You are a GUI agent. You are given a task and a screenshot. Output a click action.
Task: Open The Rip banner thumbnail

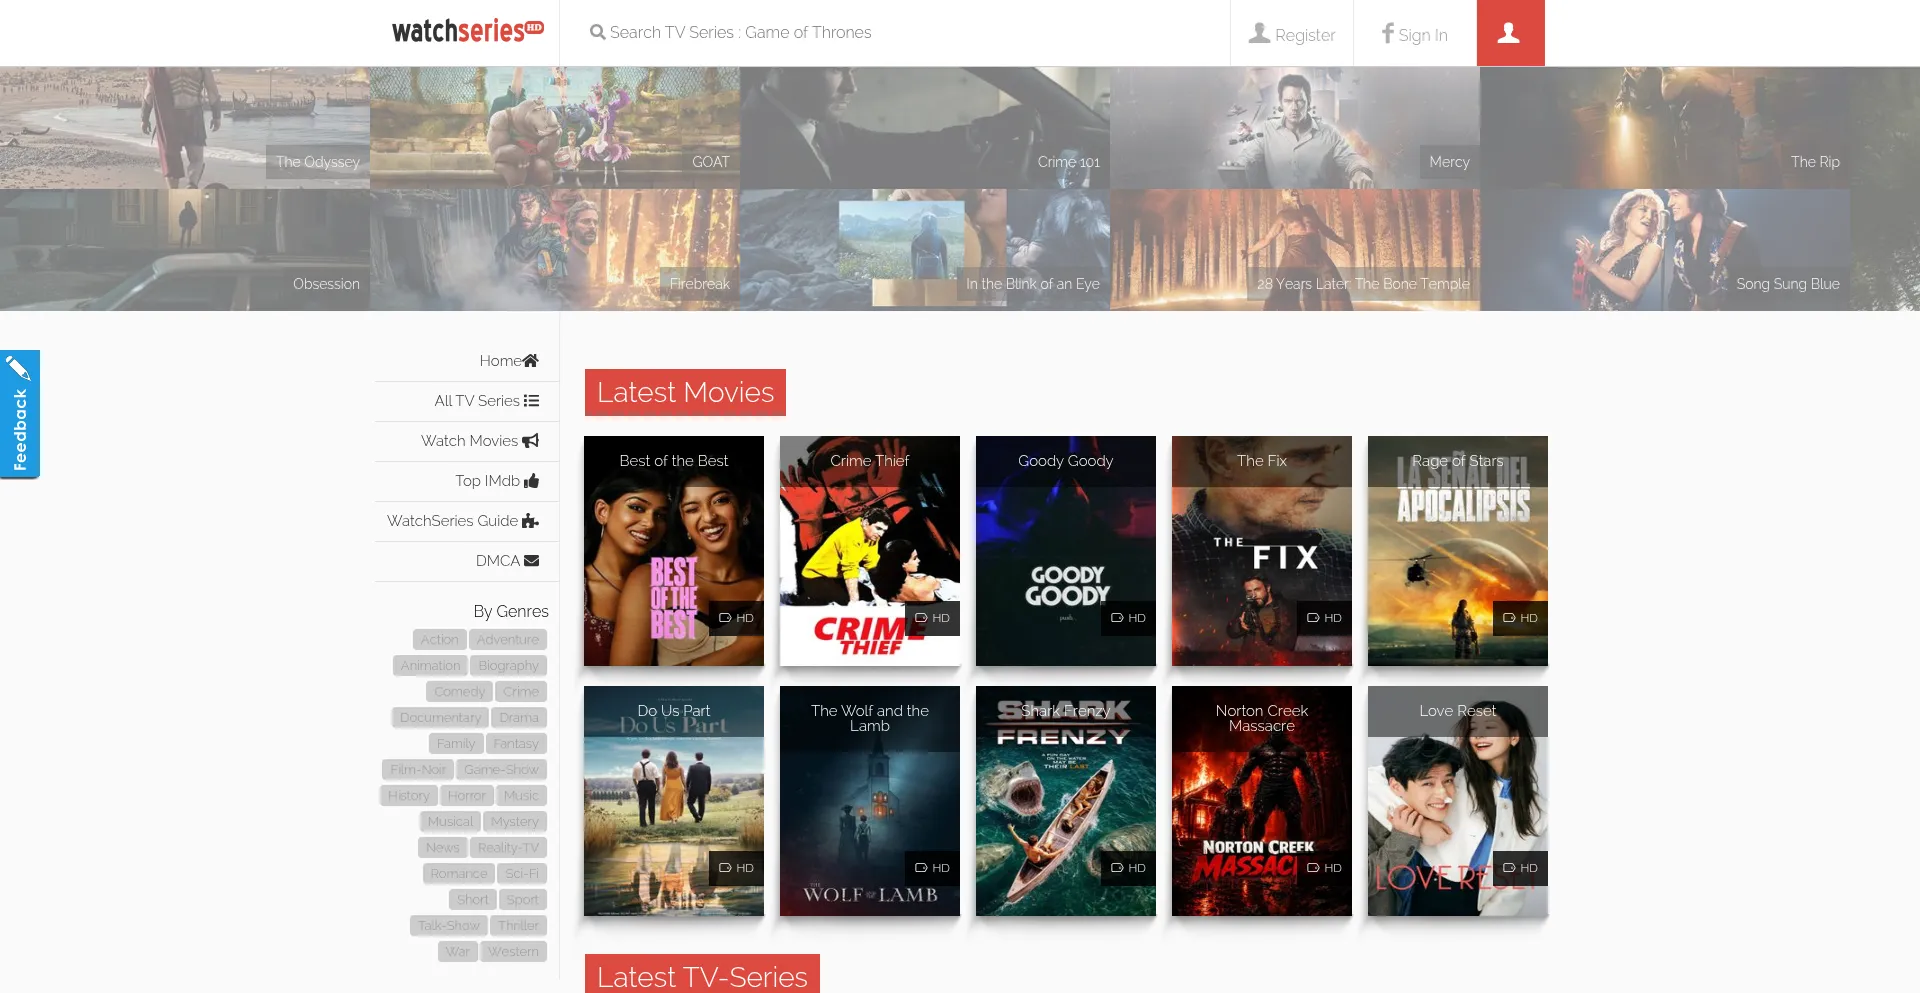(x=1665, y=128)
